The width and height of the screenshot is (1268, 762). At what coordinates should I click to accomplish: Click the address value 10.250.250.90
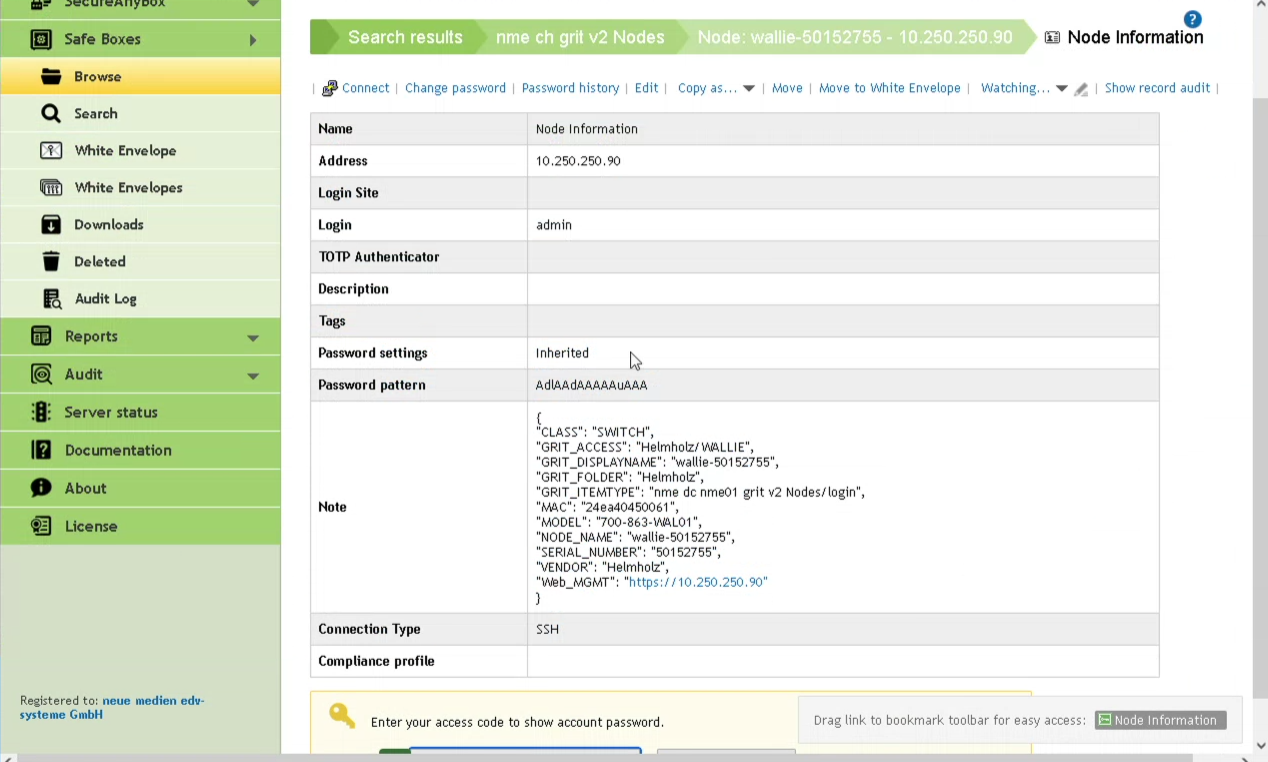pos(578,161)
